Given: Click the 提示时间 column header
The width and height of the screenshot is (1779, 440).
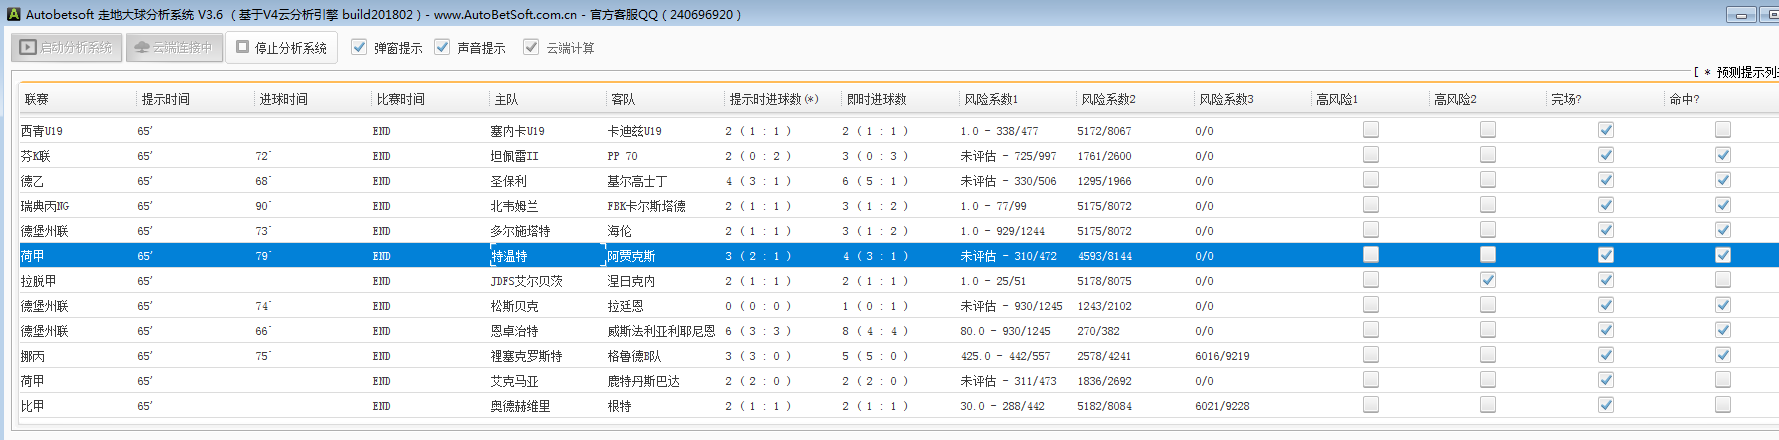Looking at the screenshot, I should [x=165, y=99].
